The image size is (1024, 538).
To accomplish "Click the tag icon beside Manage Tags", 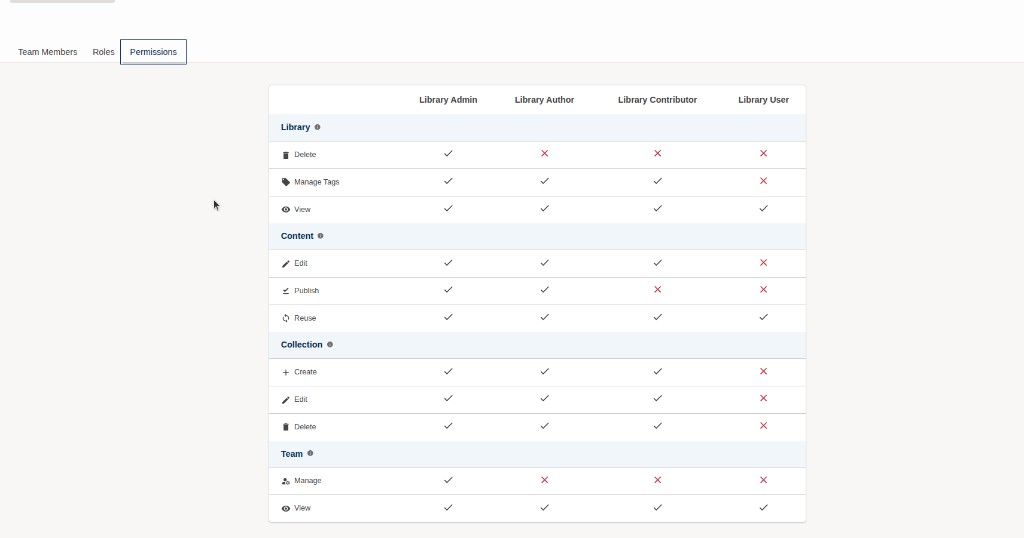I will click(285, 182).
